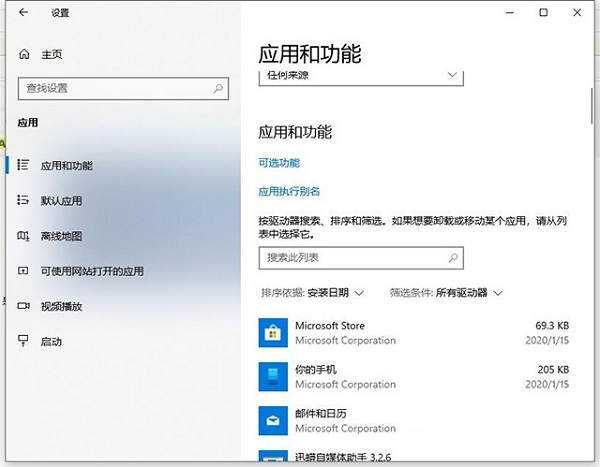The height and width of the screenshot is (467, 600).
Task: Click the 69.3 KB size value
Action: point(552,326)
